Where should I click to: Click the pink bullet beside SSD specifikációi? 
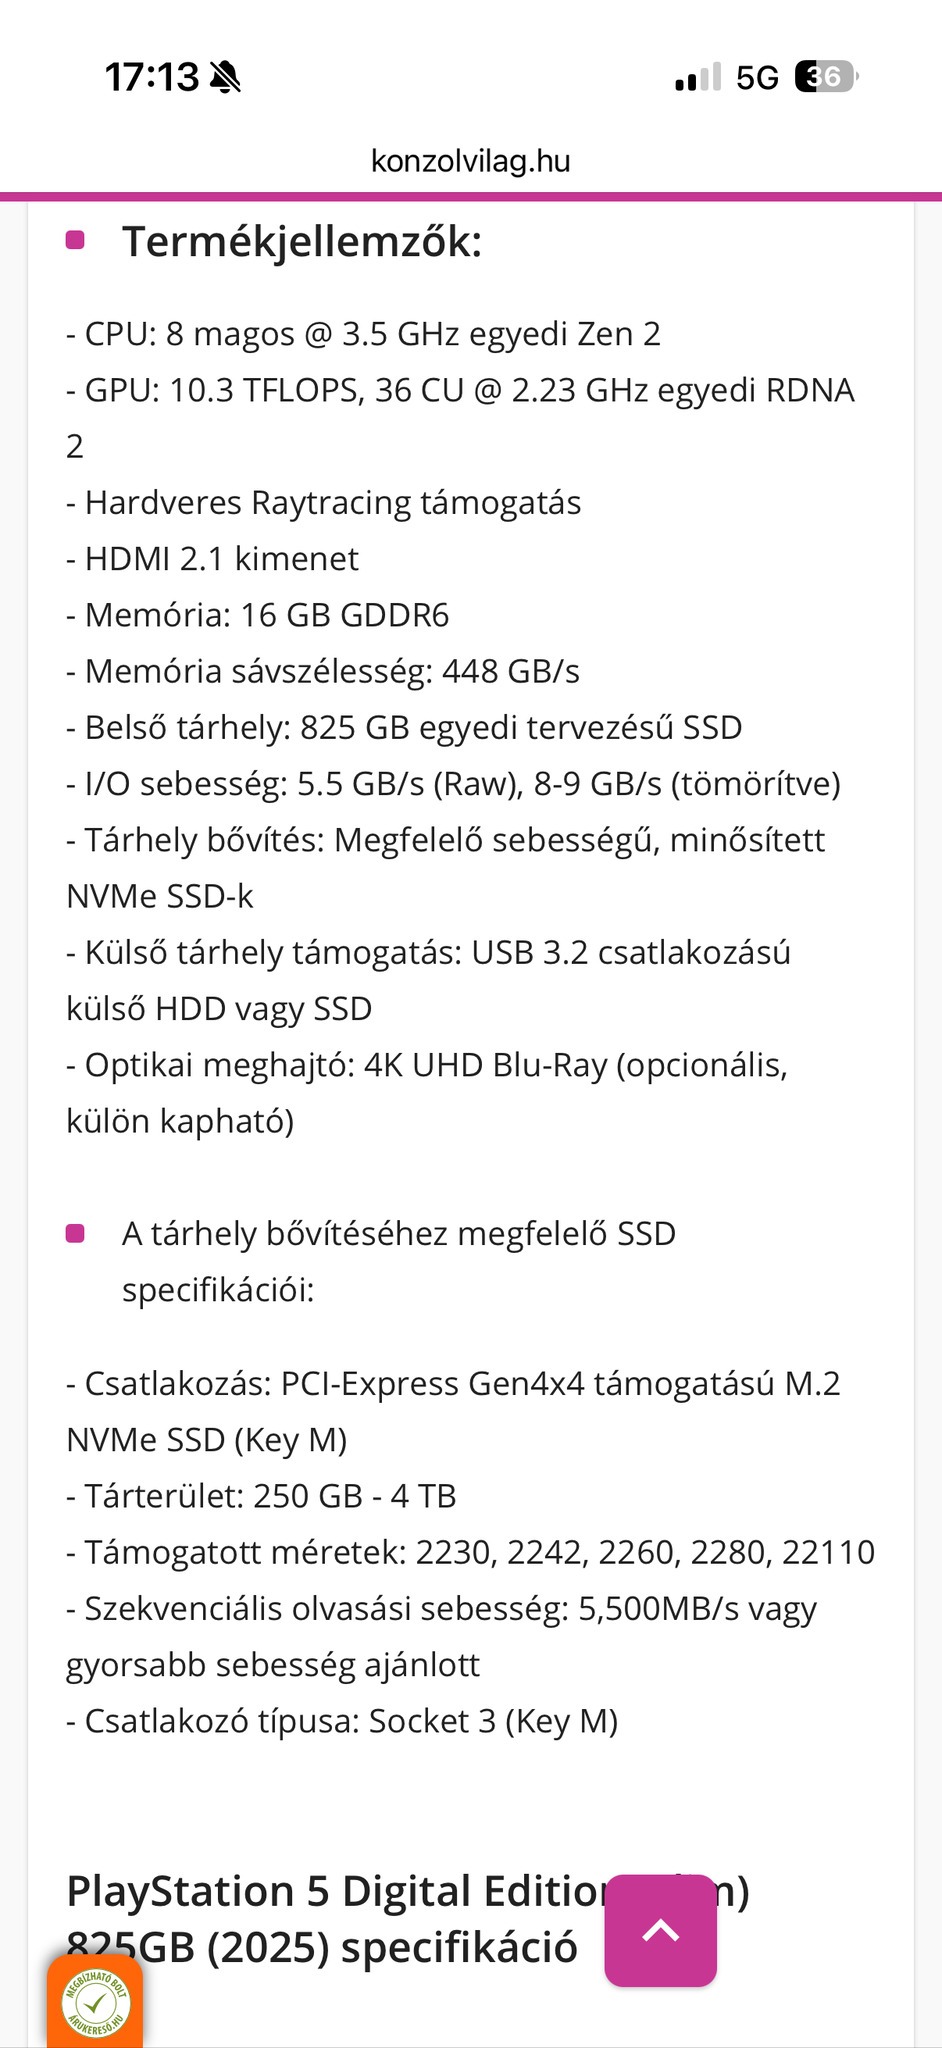pyautogui.click(x=75, y=1233)
